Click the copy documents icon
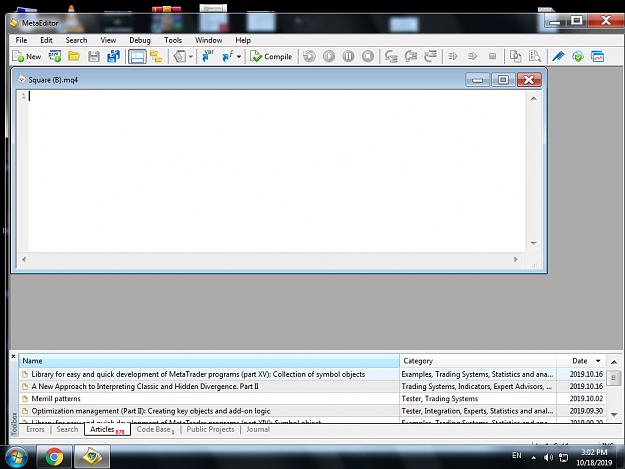 pyautogui.click(x=515, y=57)
